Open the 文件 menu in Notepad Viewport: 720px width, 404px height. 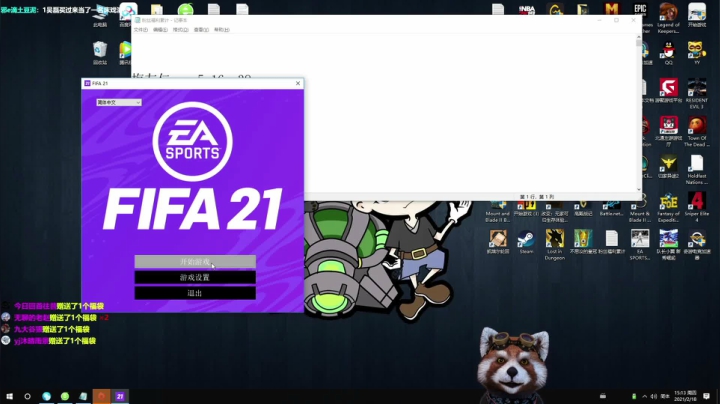coord(141,30)
